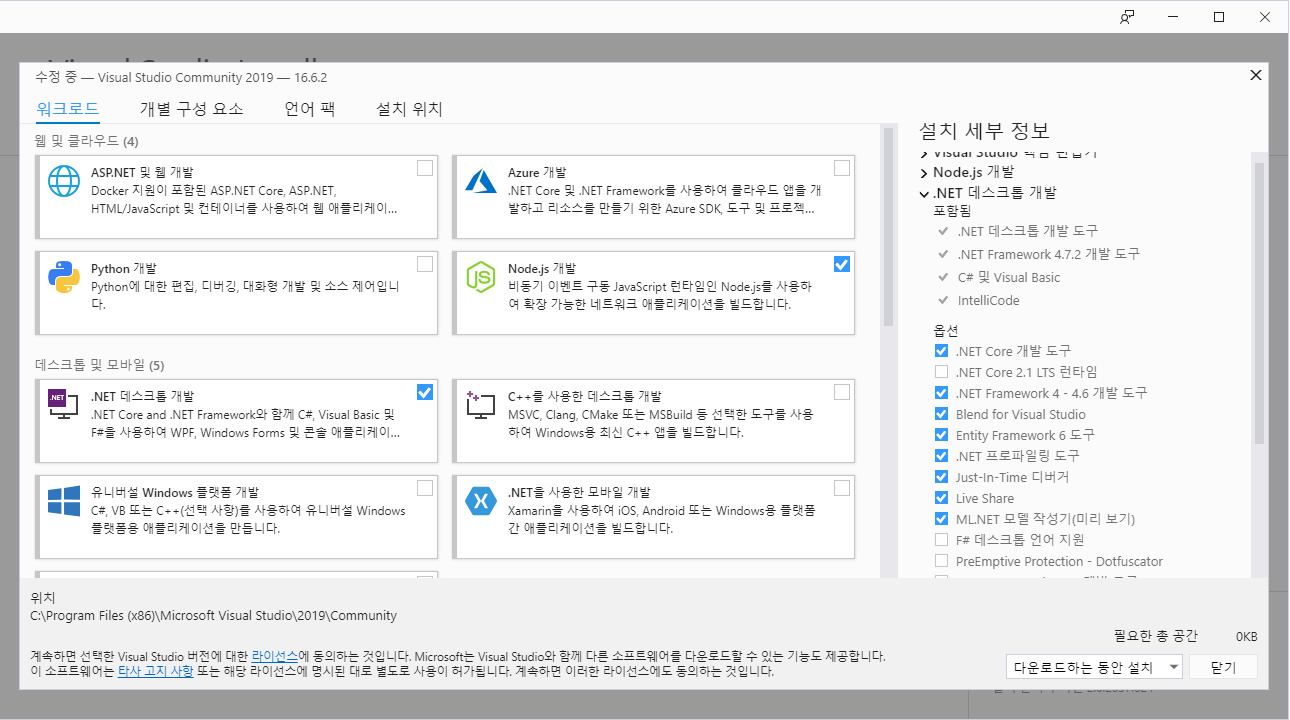This screenshot has width=1290, height=720.
Task: Click the Universal Windows platform logo icon
Action: point(64,501)
